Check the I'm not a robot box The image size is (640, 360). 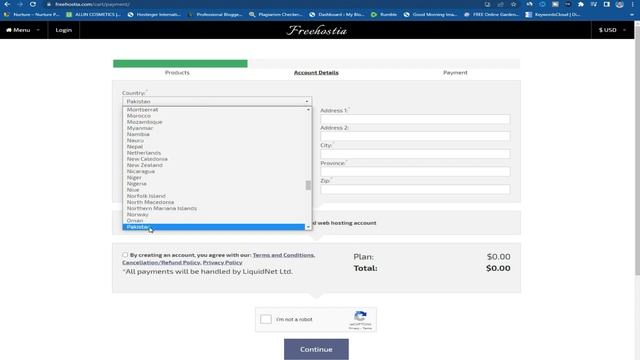(266, 319)
